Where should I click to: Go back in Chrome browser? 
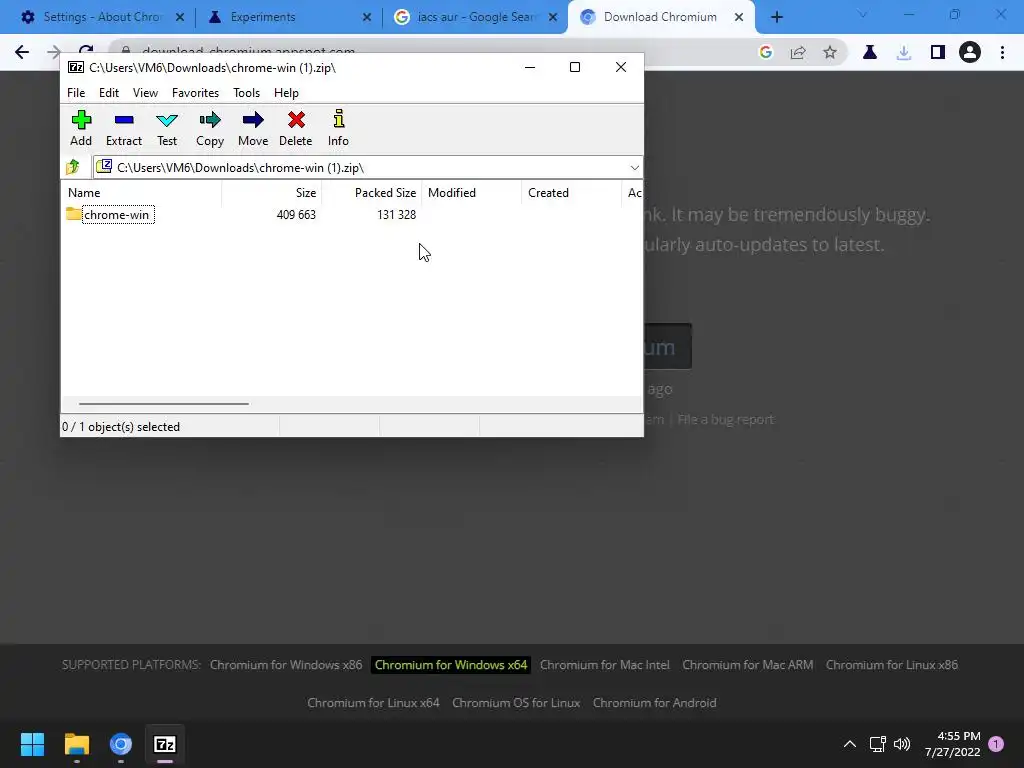click(x=22, y=52)
